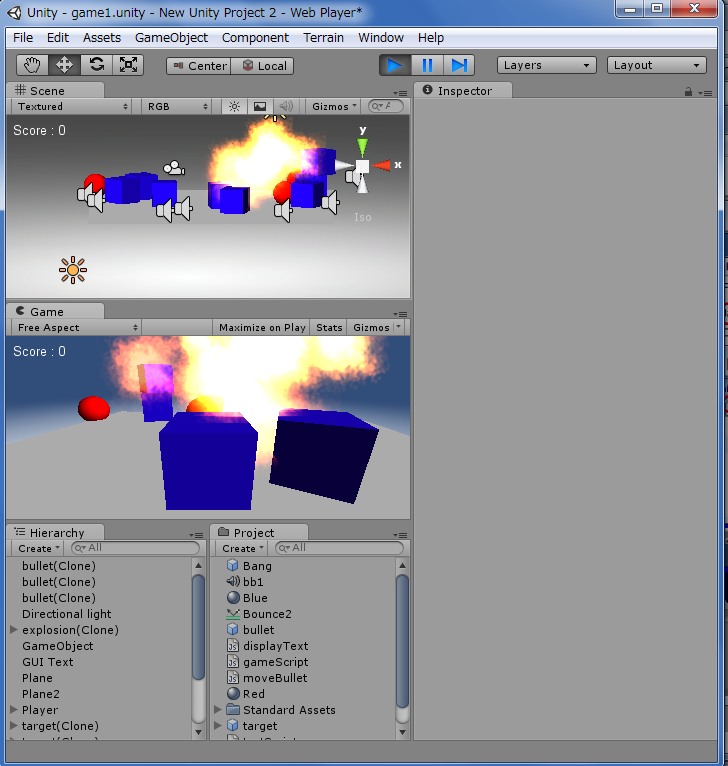Select moveBullet script icon
This screenshot has width=728, height=766.
pos(233,678)
